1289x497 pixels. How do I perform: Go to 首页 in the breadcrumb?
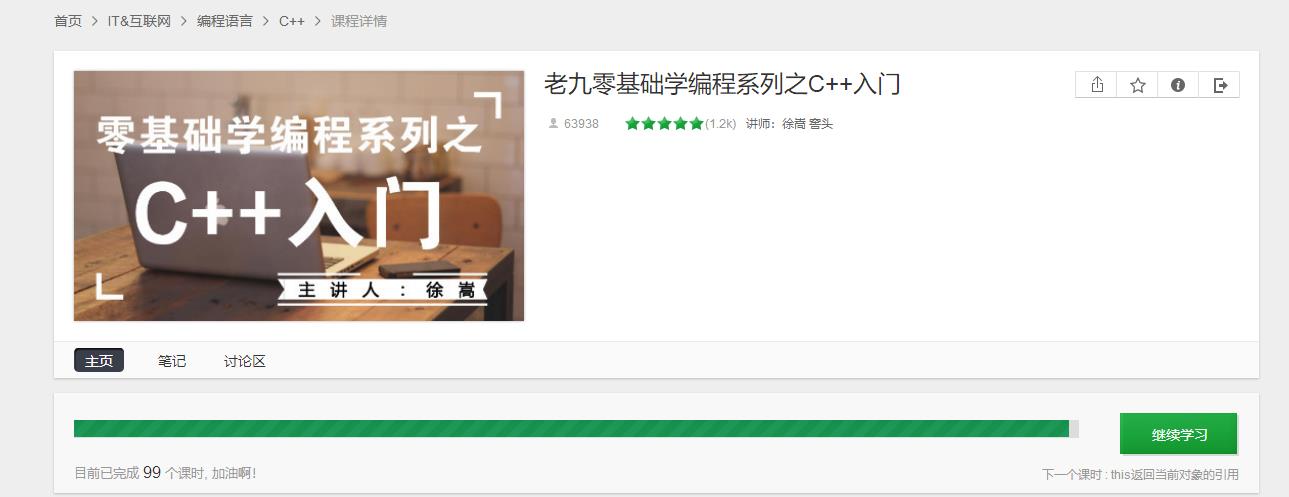tap(68, 21)
